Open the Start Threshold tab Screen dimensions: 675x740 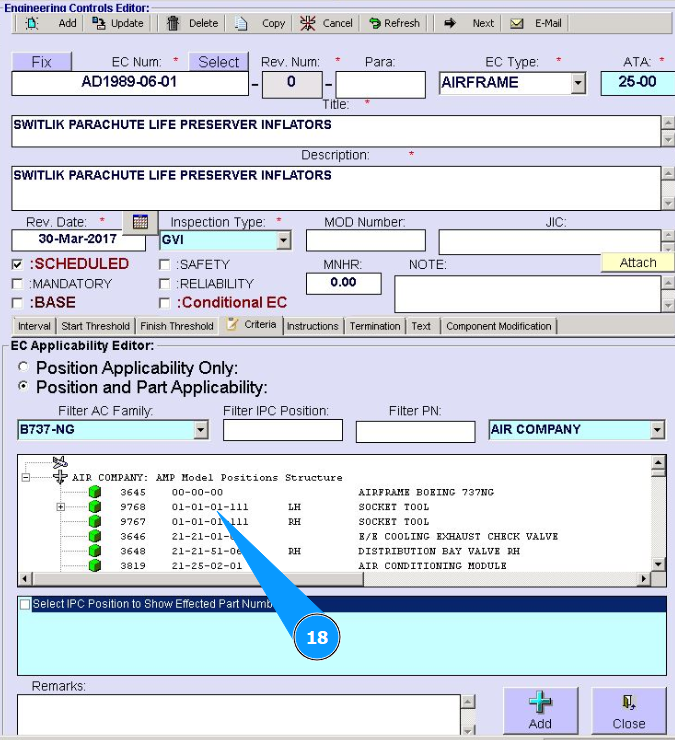click(95, 326)
